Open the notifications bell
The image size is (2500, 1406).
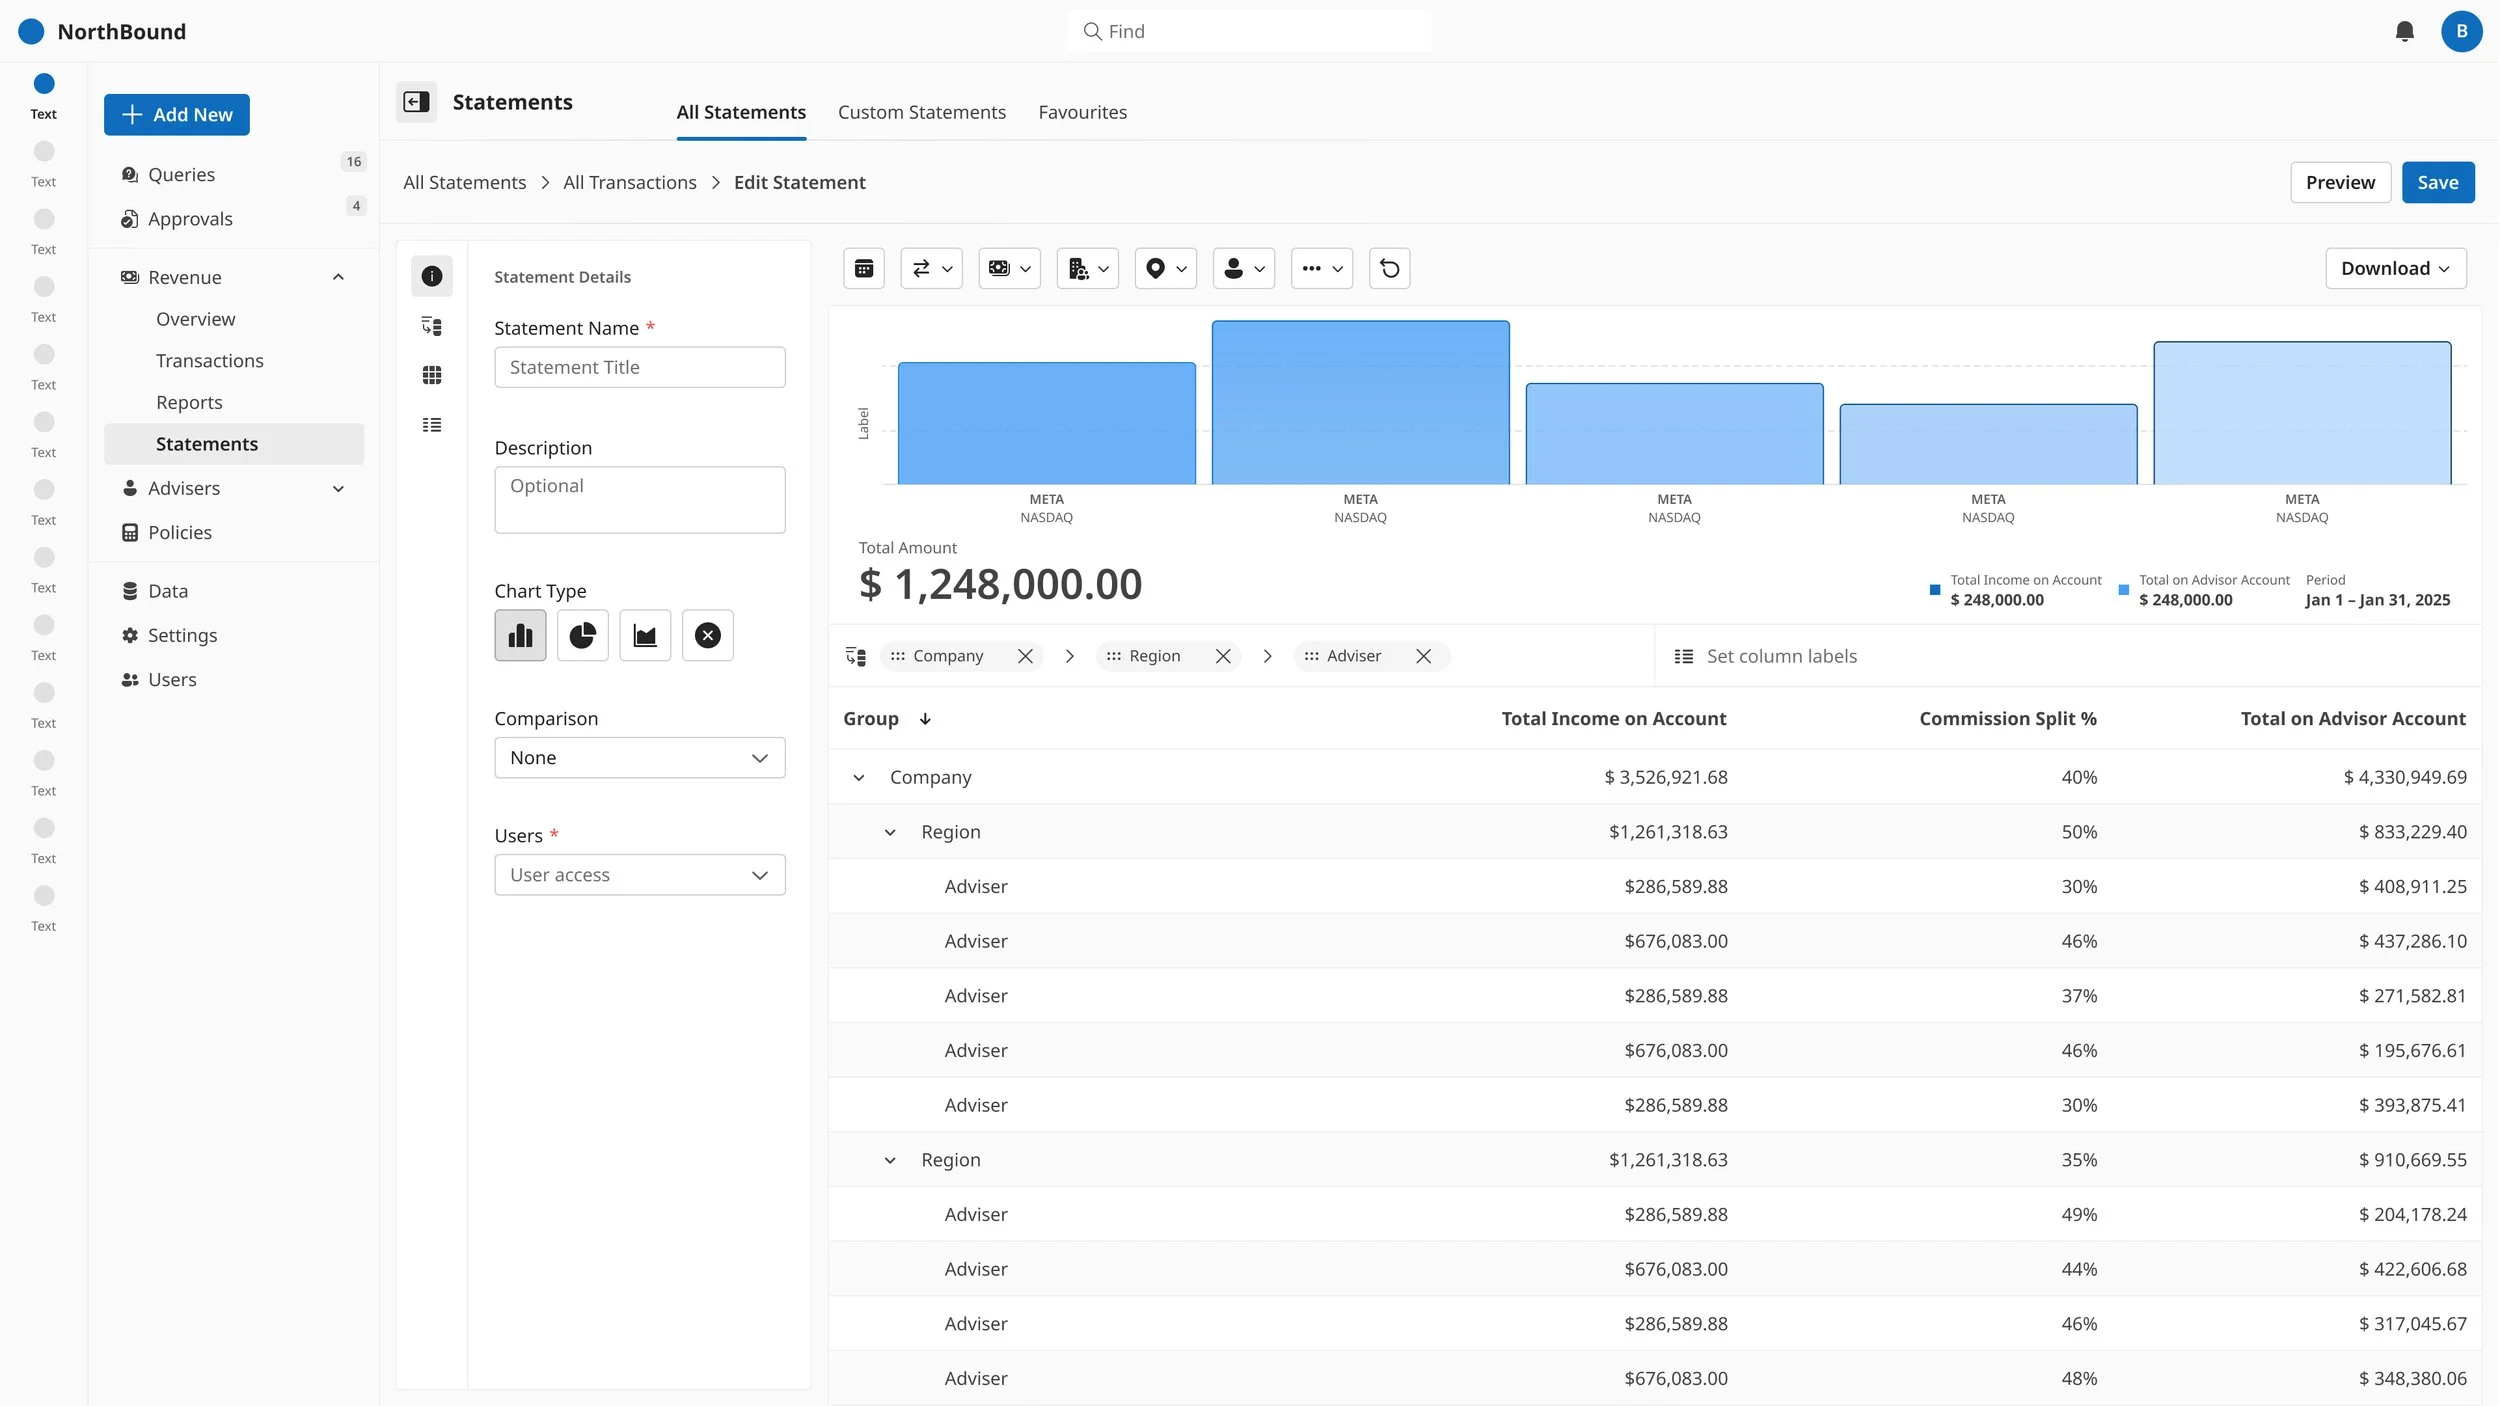(2404, 31)
